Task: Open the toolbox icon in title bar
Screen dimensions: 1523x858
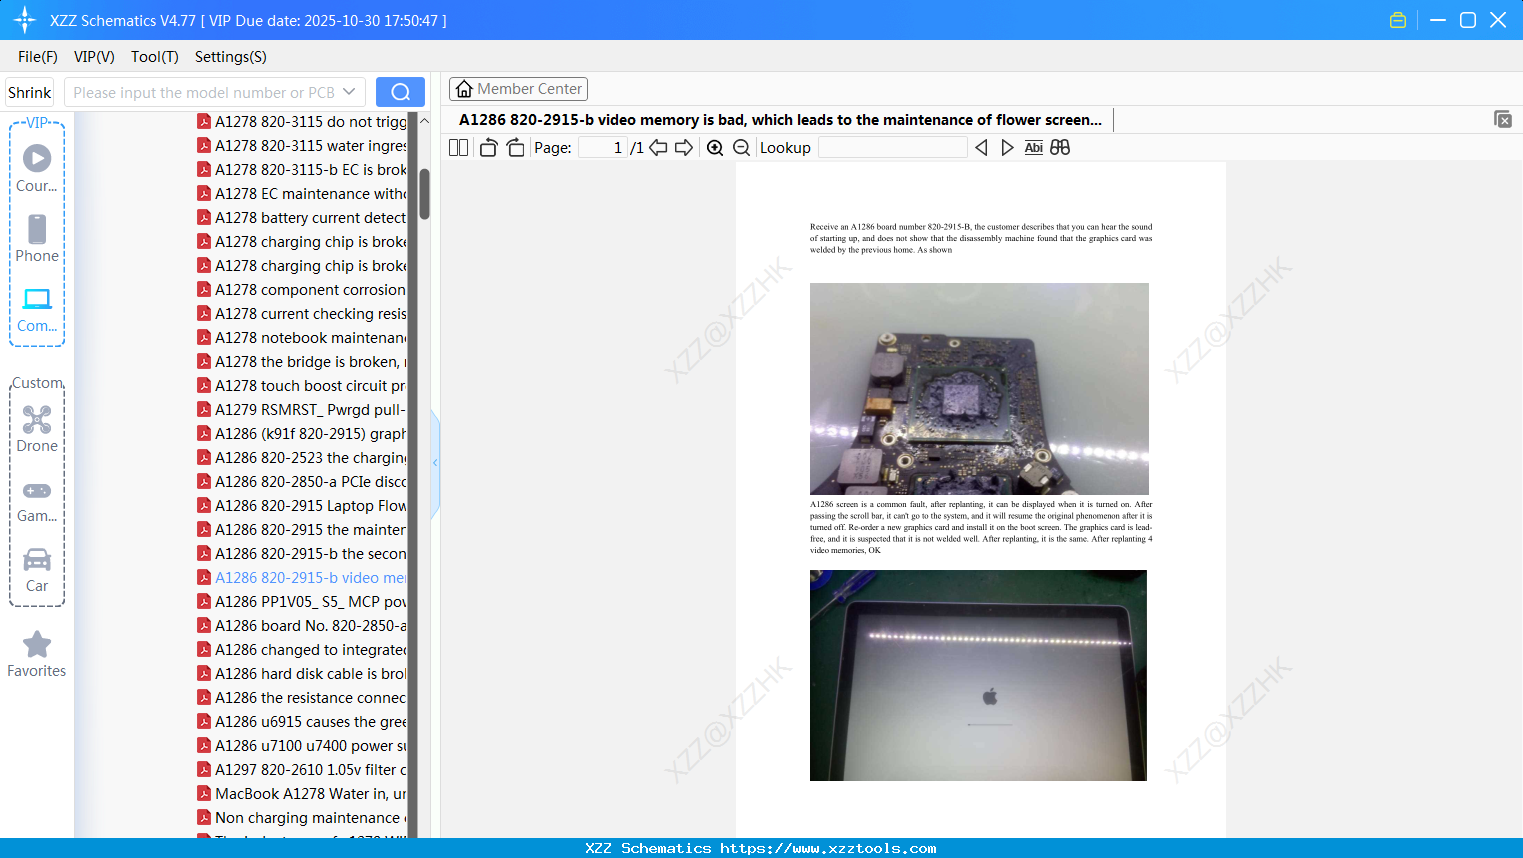Action: pos(1398,20)
